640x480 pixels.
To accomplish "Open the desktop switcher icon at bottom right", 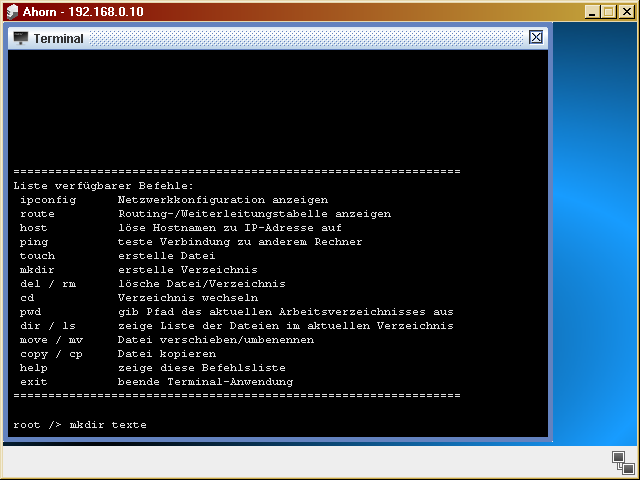I will 623,462.
